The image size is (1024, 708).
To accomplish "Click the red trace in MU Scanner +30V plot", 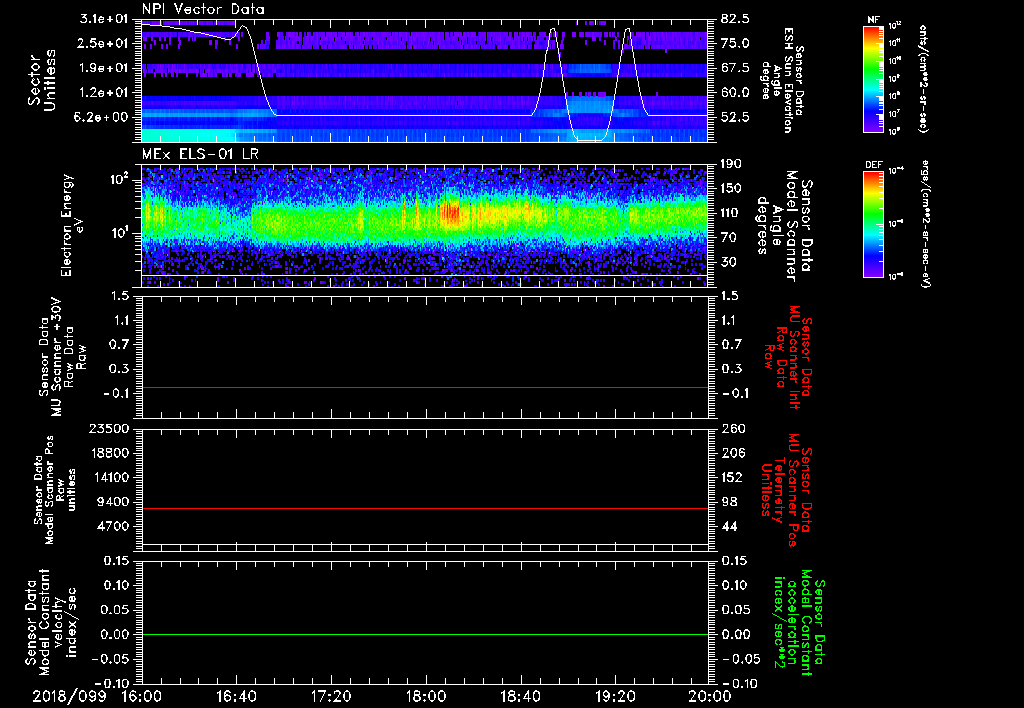I will (425, 387).
